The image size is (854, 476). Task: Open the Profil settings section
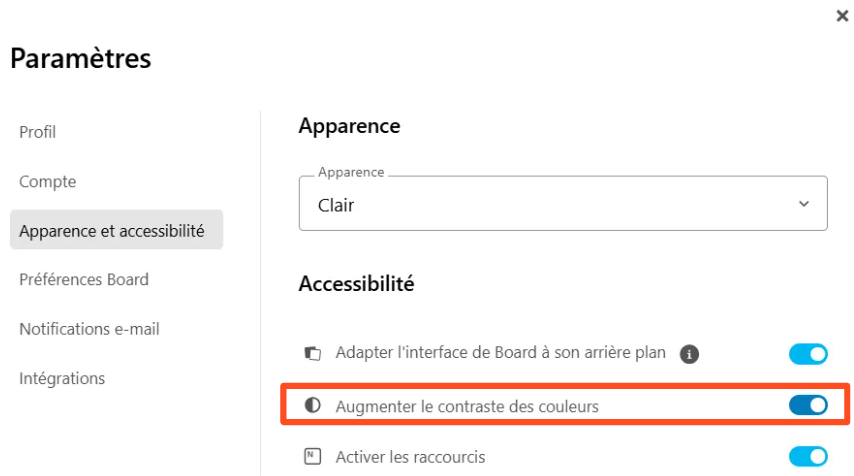point(38,132)
